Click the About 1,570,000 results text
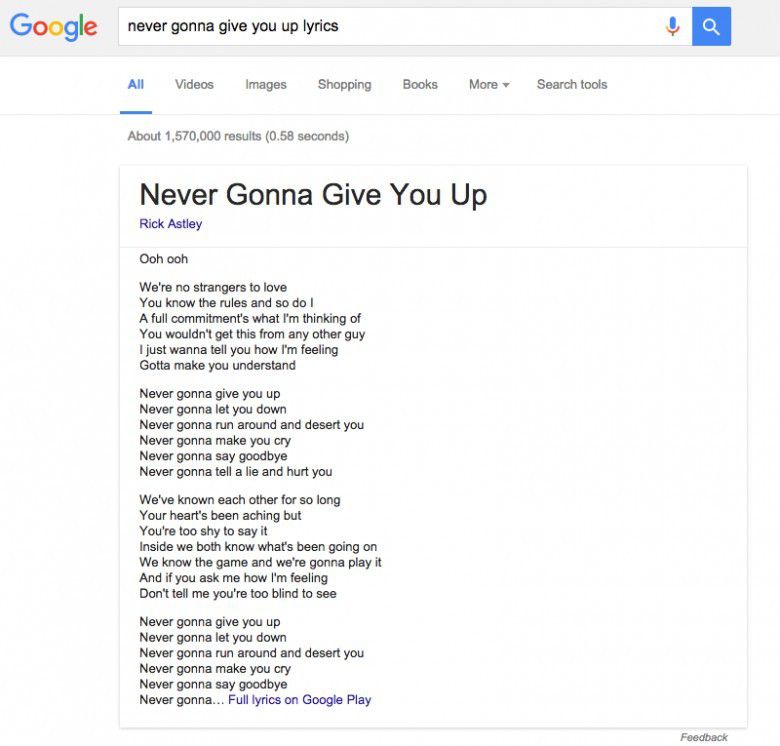The height and width of the screenshot is (746, 780). 238,136
